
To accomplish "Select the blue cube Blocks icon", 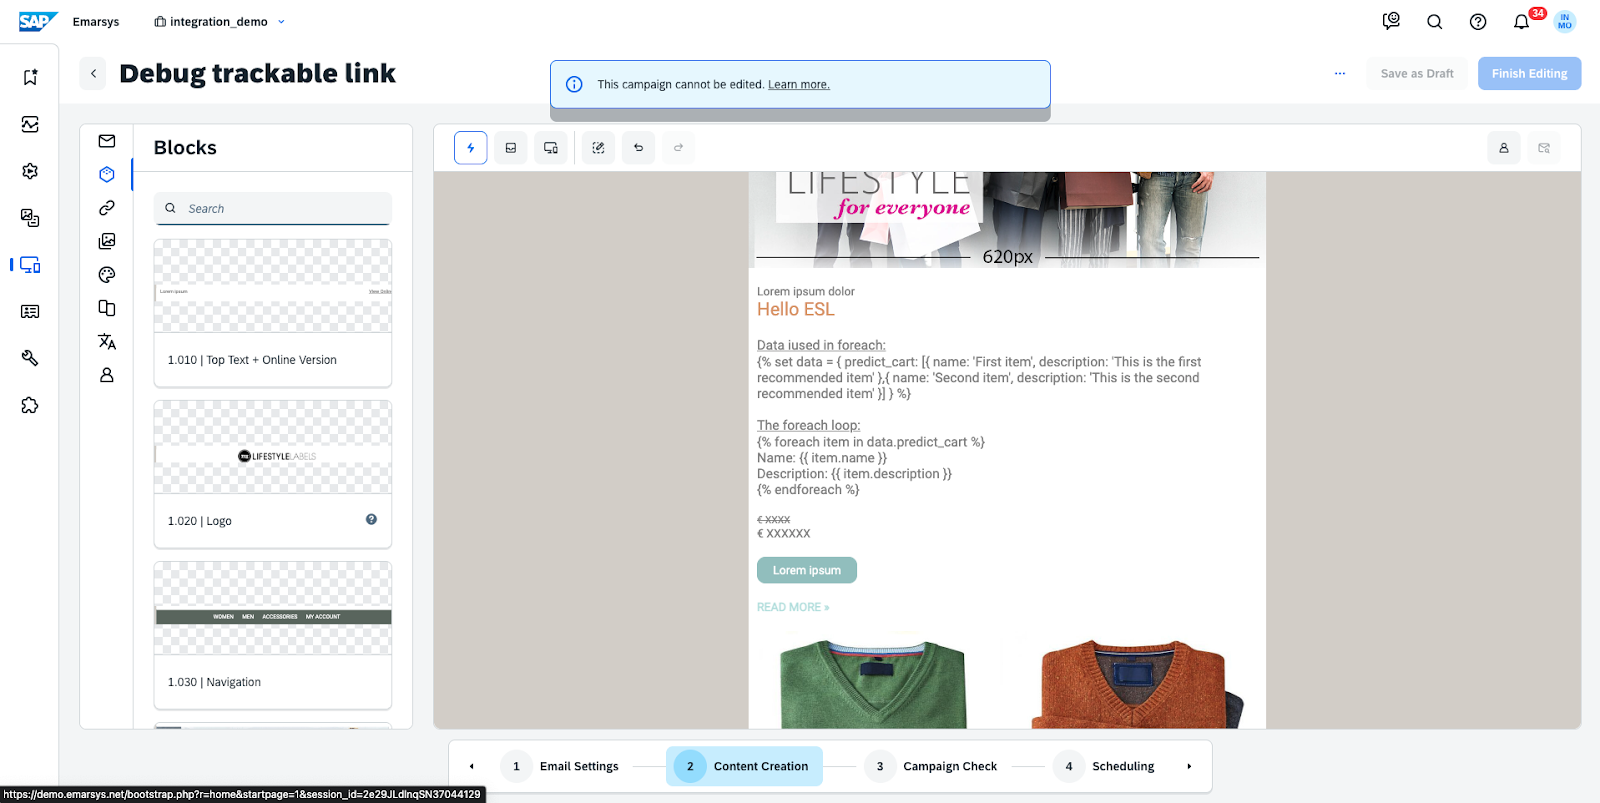I will (x=107, y=174).
